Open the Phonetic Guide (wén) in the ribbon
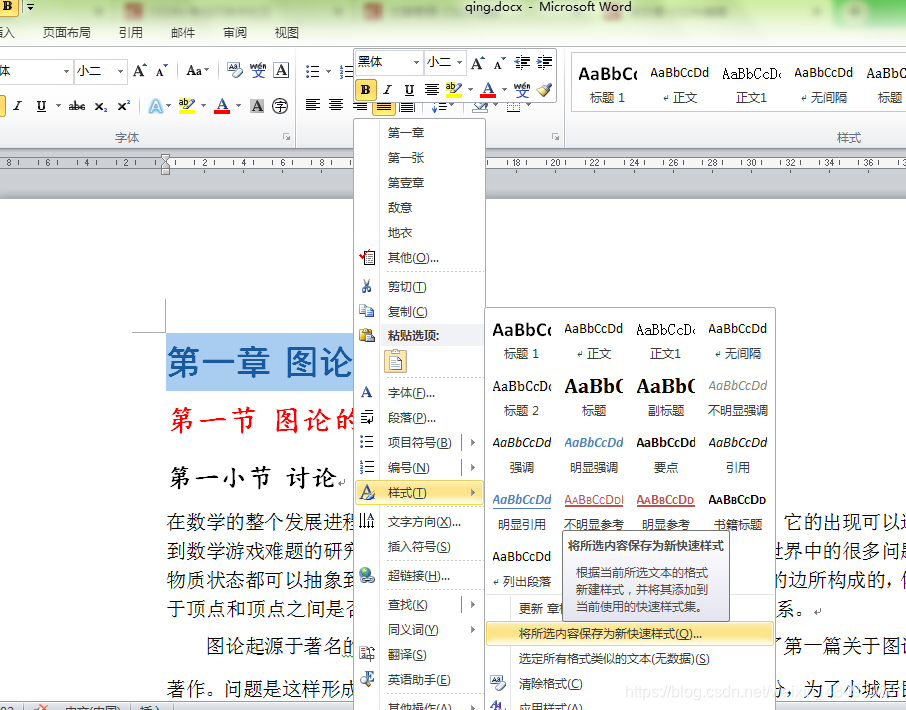 [x=258, y=70]
